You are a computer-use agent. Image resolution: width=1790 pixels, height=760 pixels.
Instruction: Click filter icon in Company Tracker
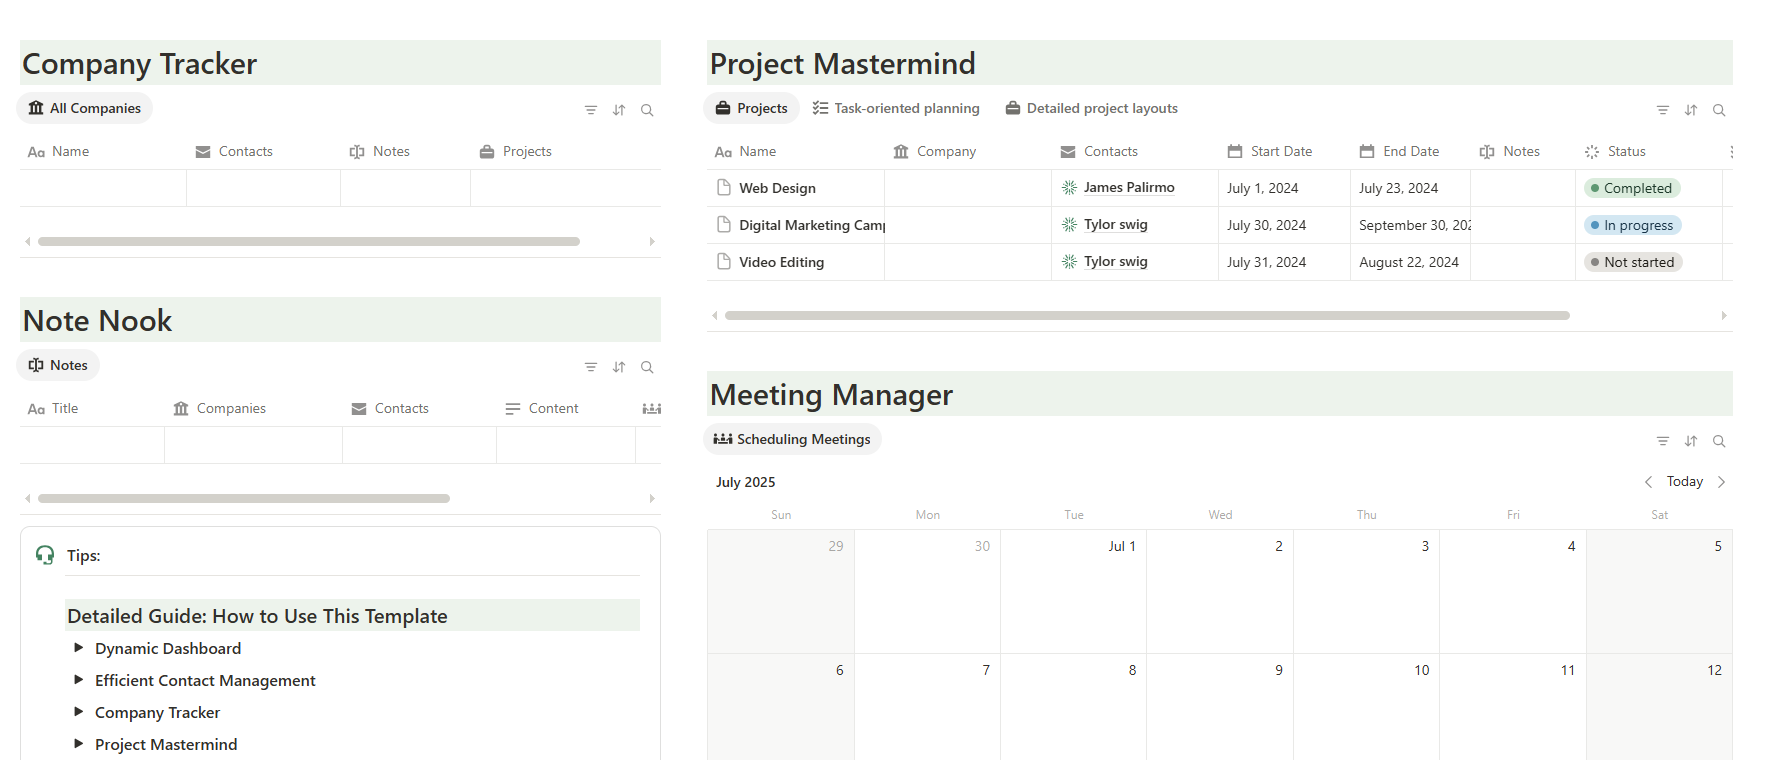pos(591,110)
